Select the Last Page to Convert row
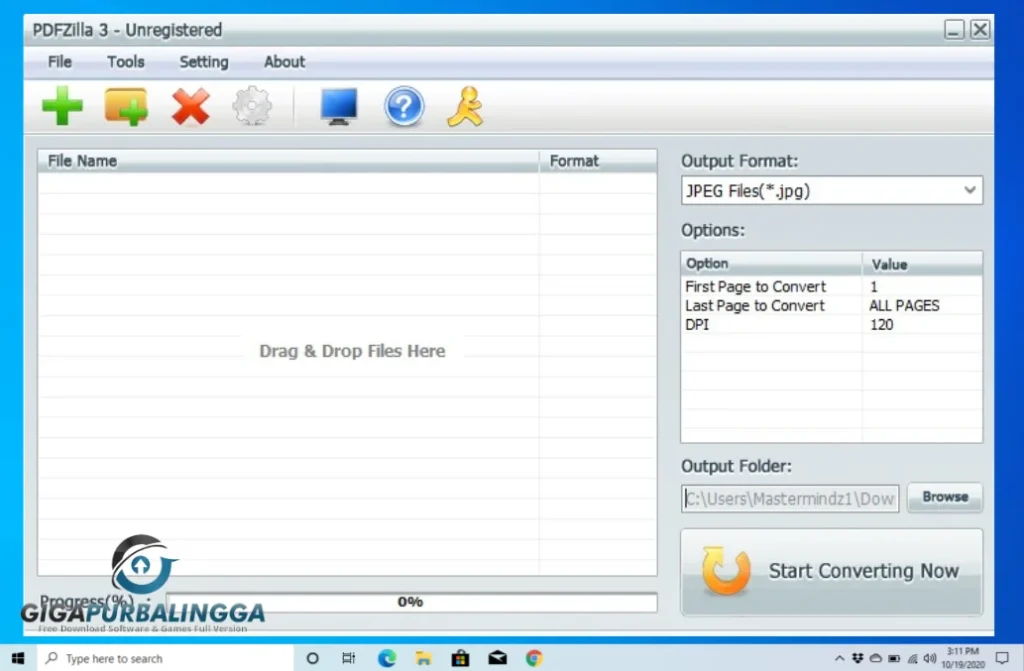The height and width of the screenshot is (671, 1024). coord(831,306)
